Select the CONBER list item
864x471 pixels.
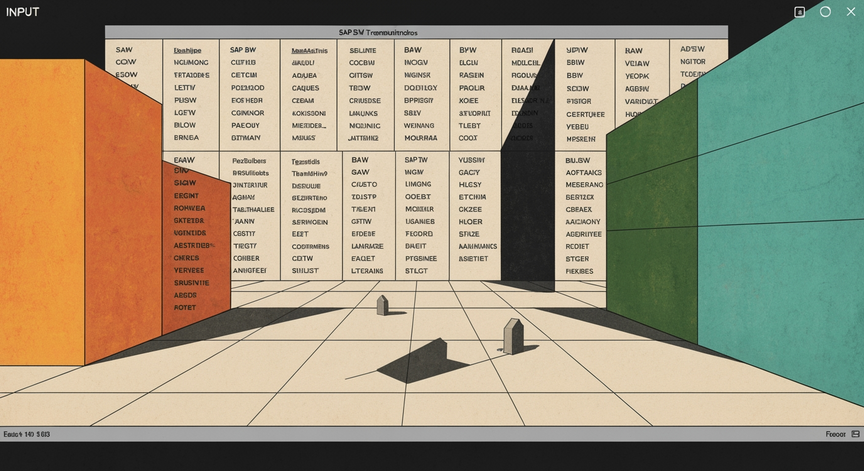246,258
